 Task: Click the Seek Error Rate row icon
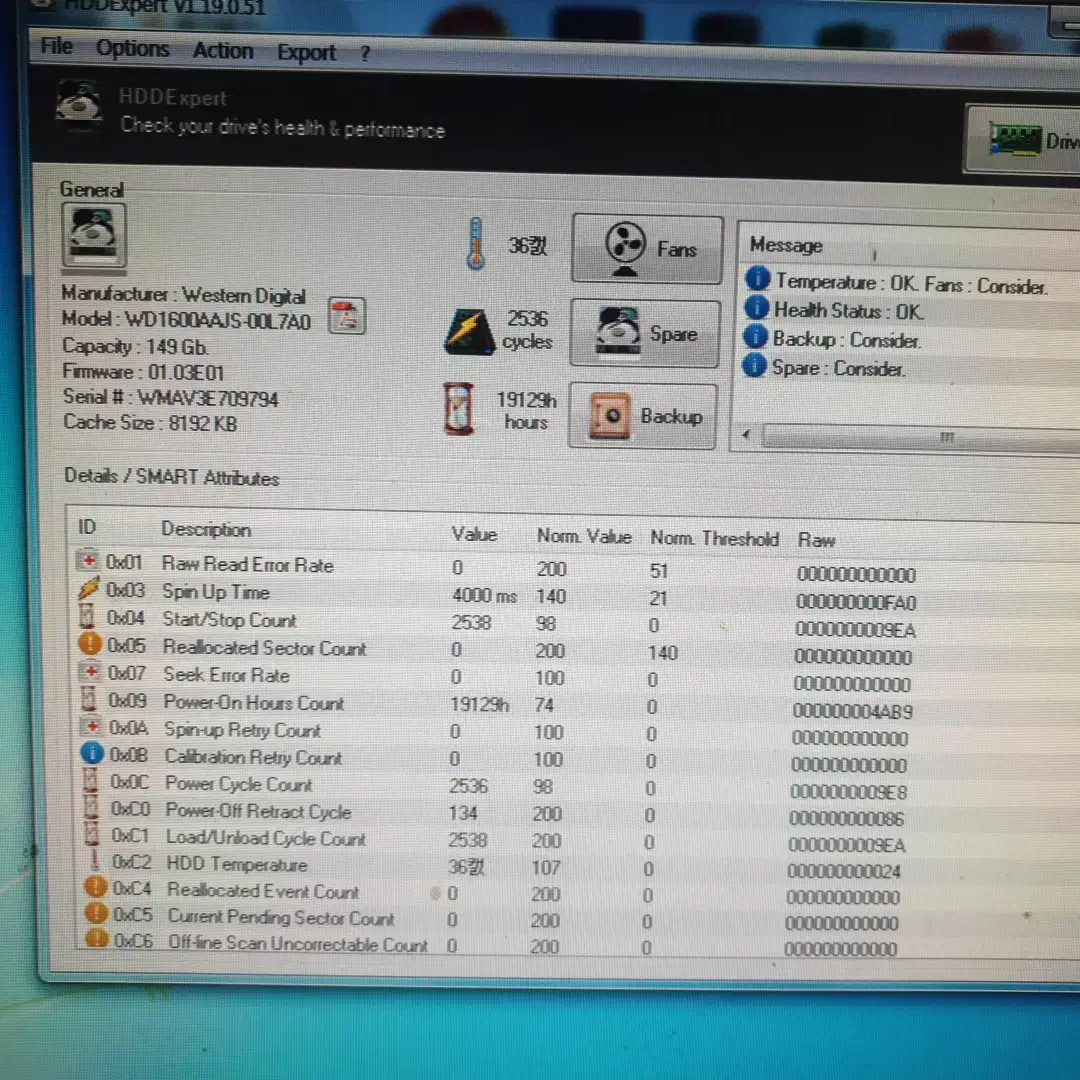90,671
